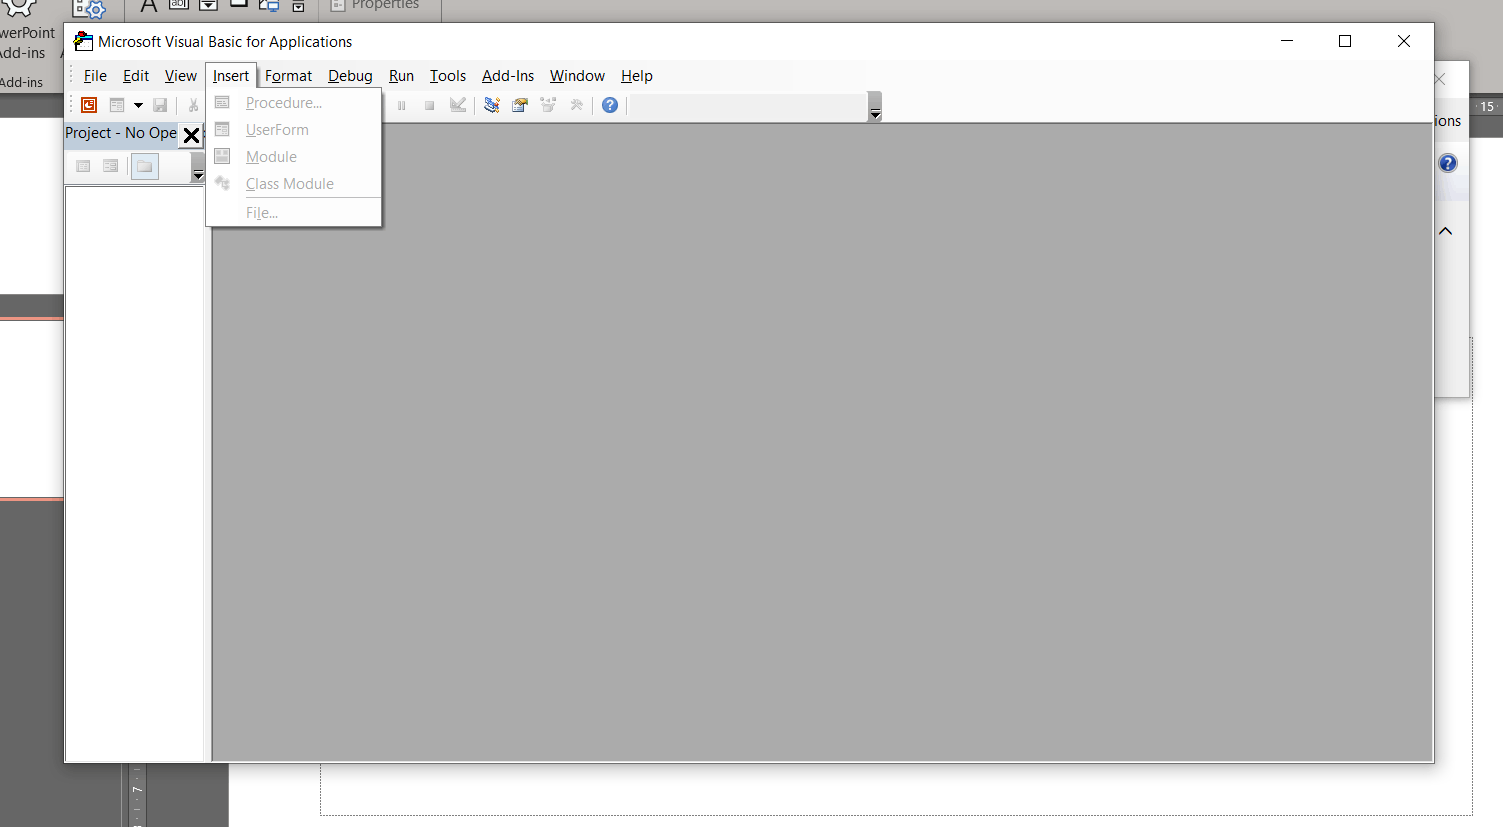Screen dimensions: 1503x827
Task: Click the Help question mark icon
Action: [x=609, y=104]
